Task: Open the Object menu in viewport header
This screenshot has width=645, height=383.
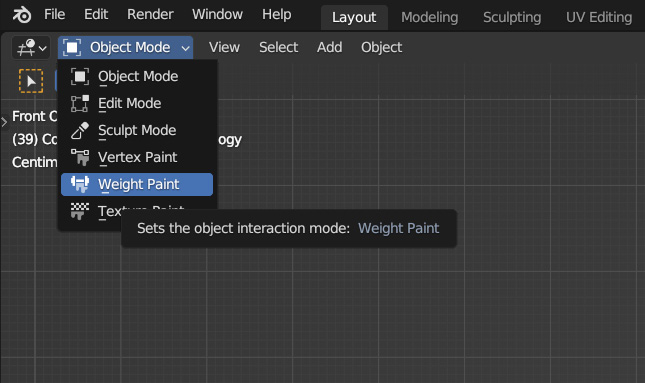Action: click(381, 47)
